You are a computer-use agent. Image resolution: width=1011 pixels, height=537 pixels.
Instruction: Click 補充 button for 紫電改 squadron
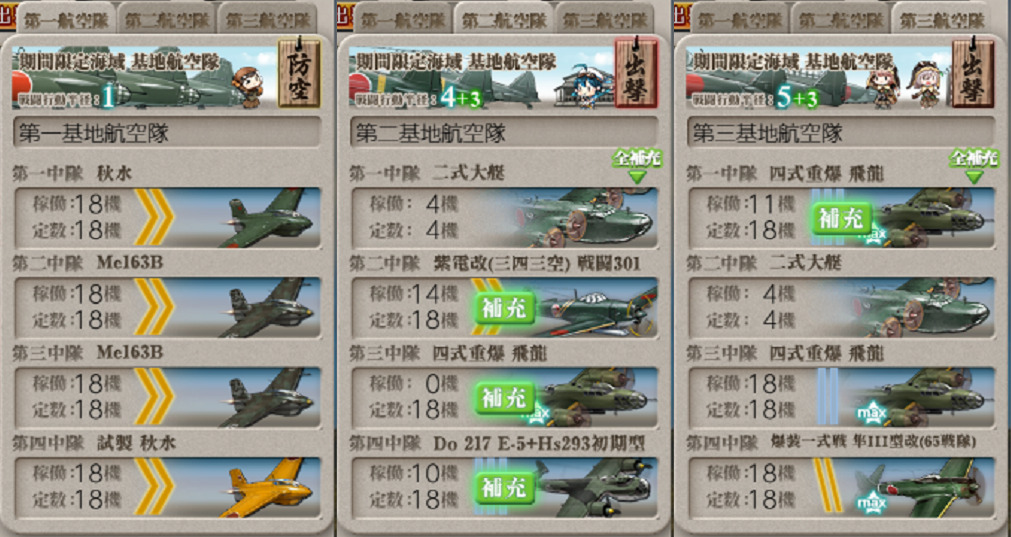click(x=506, y=308)
